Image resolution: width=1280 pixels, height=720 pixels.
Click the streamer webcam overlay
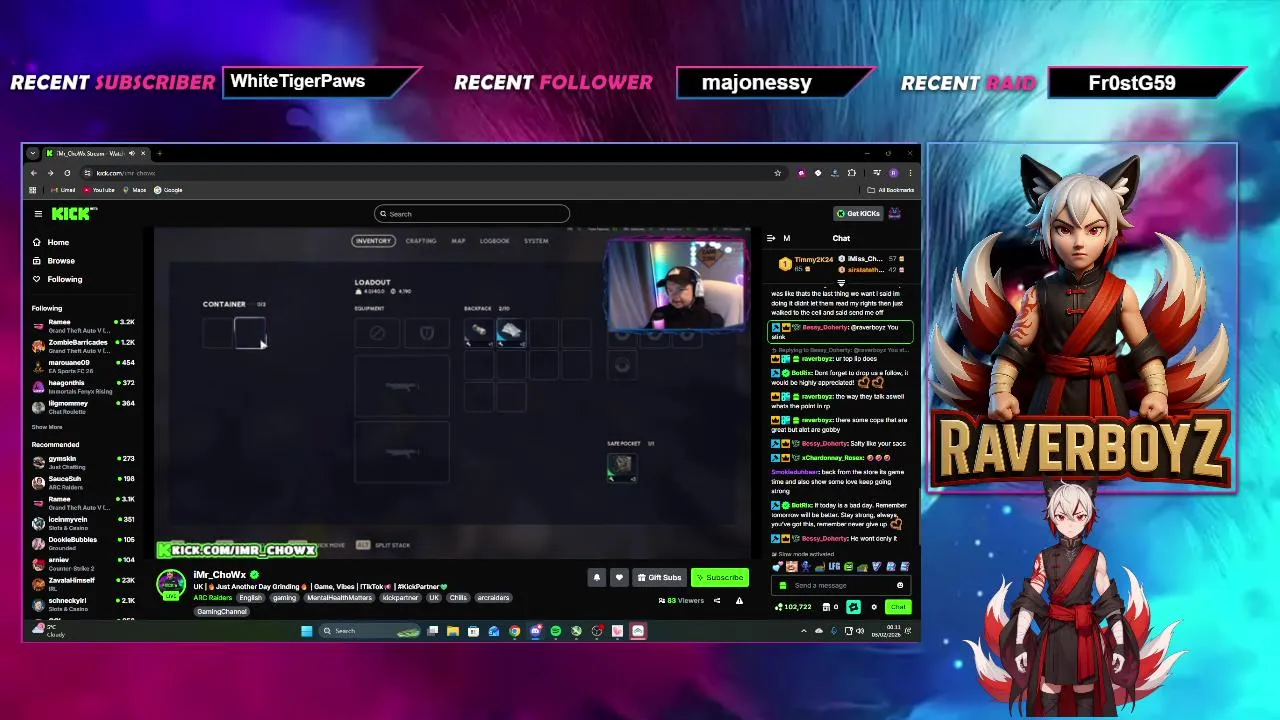[x=676, y=285]
